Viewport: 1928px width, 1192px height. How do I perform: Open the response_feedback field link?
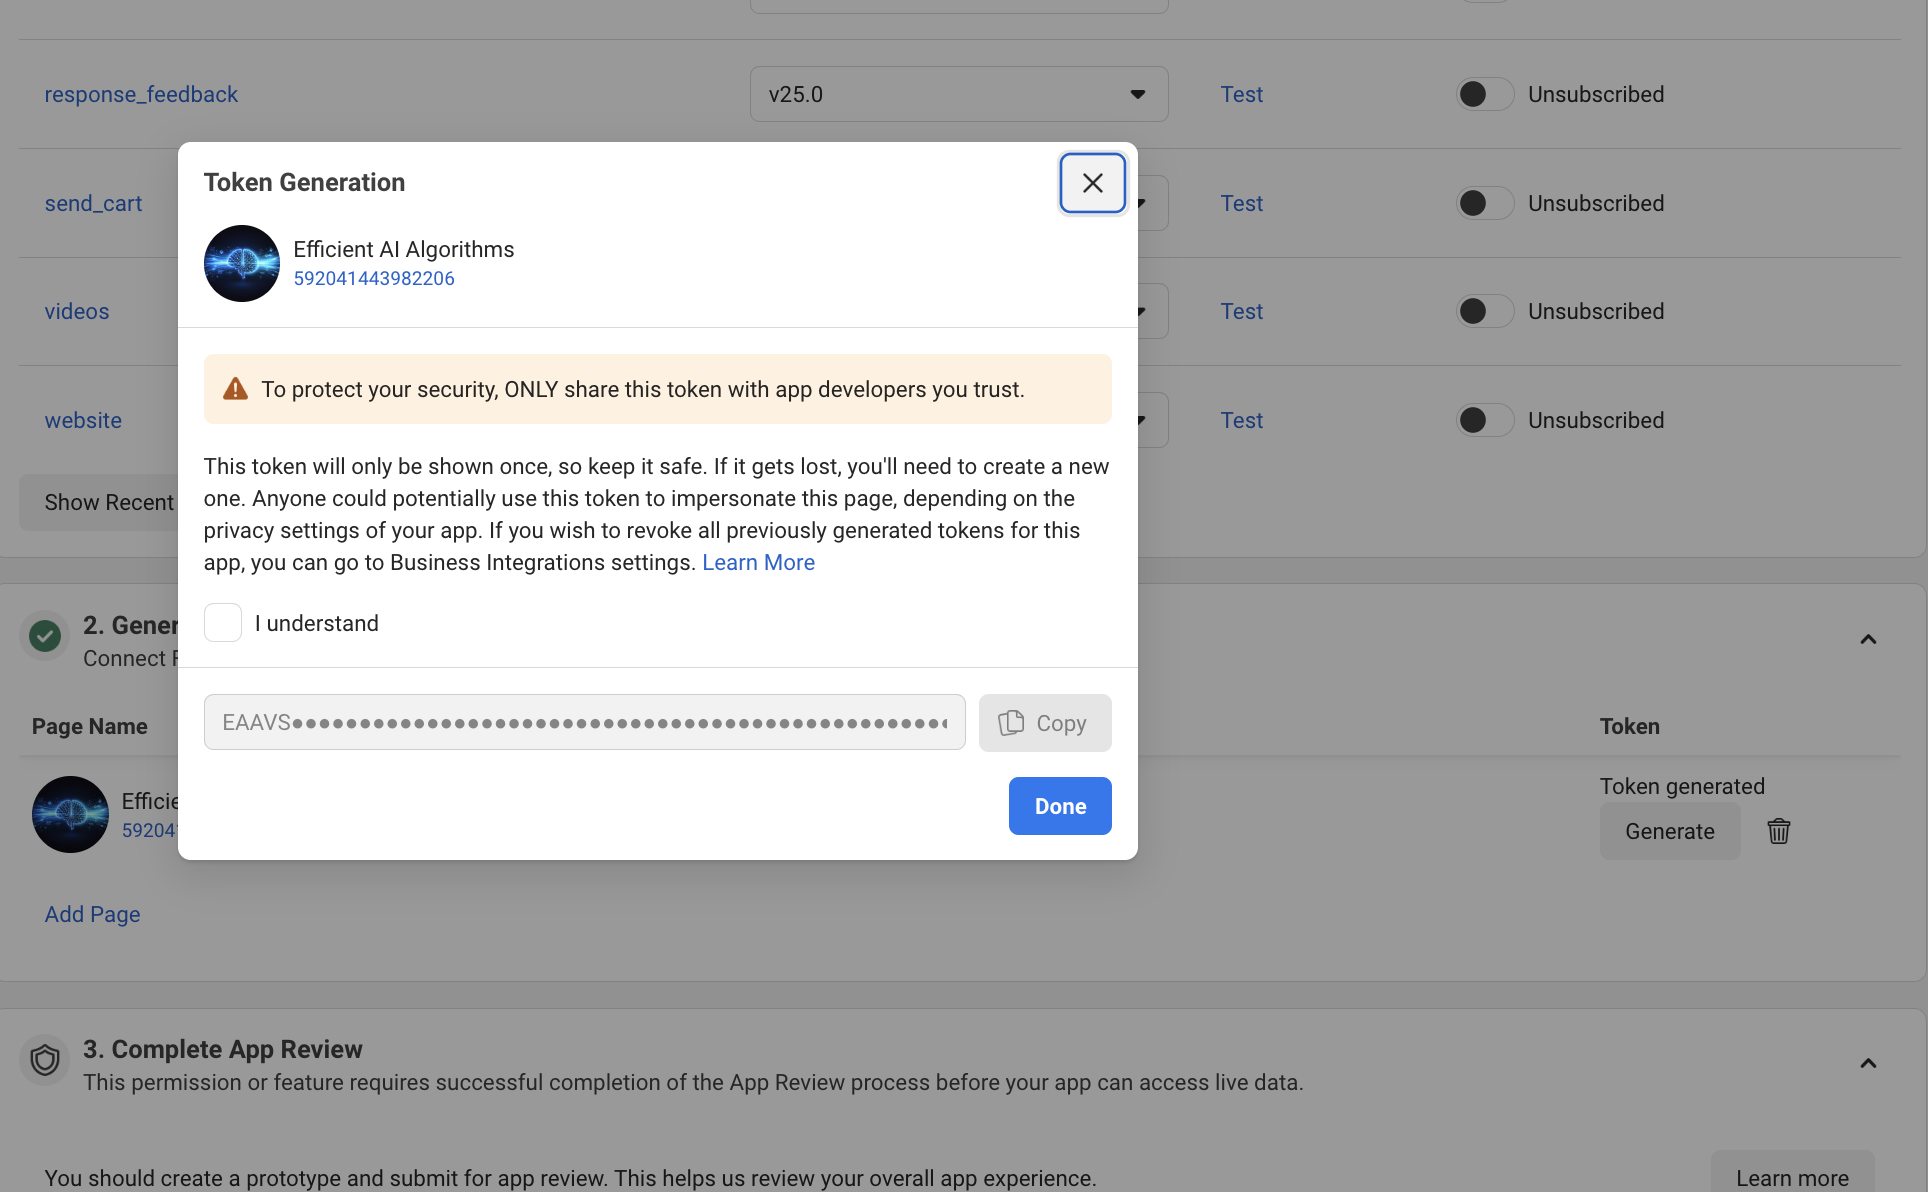click(141, 94)
